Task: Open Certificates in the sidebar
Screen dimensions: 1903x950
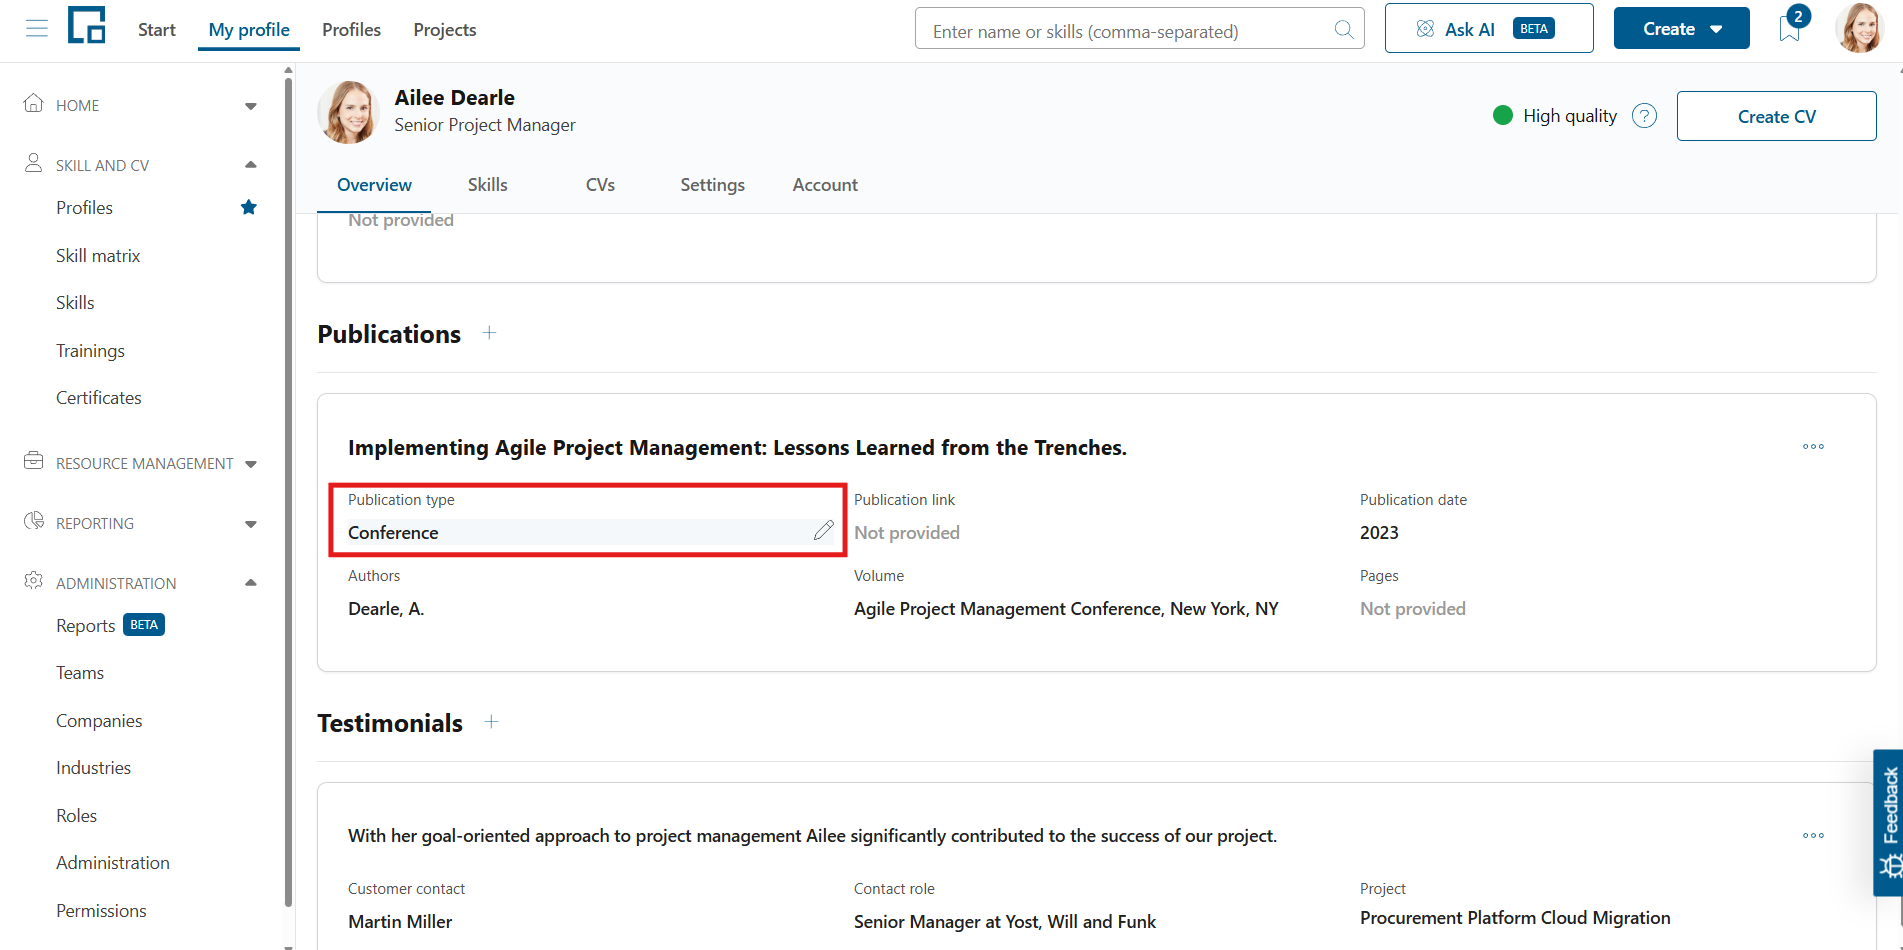Action: [x=99, y=398]
